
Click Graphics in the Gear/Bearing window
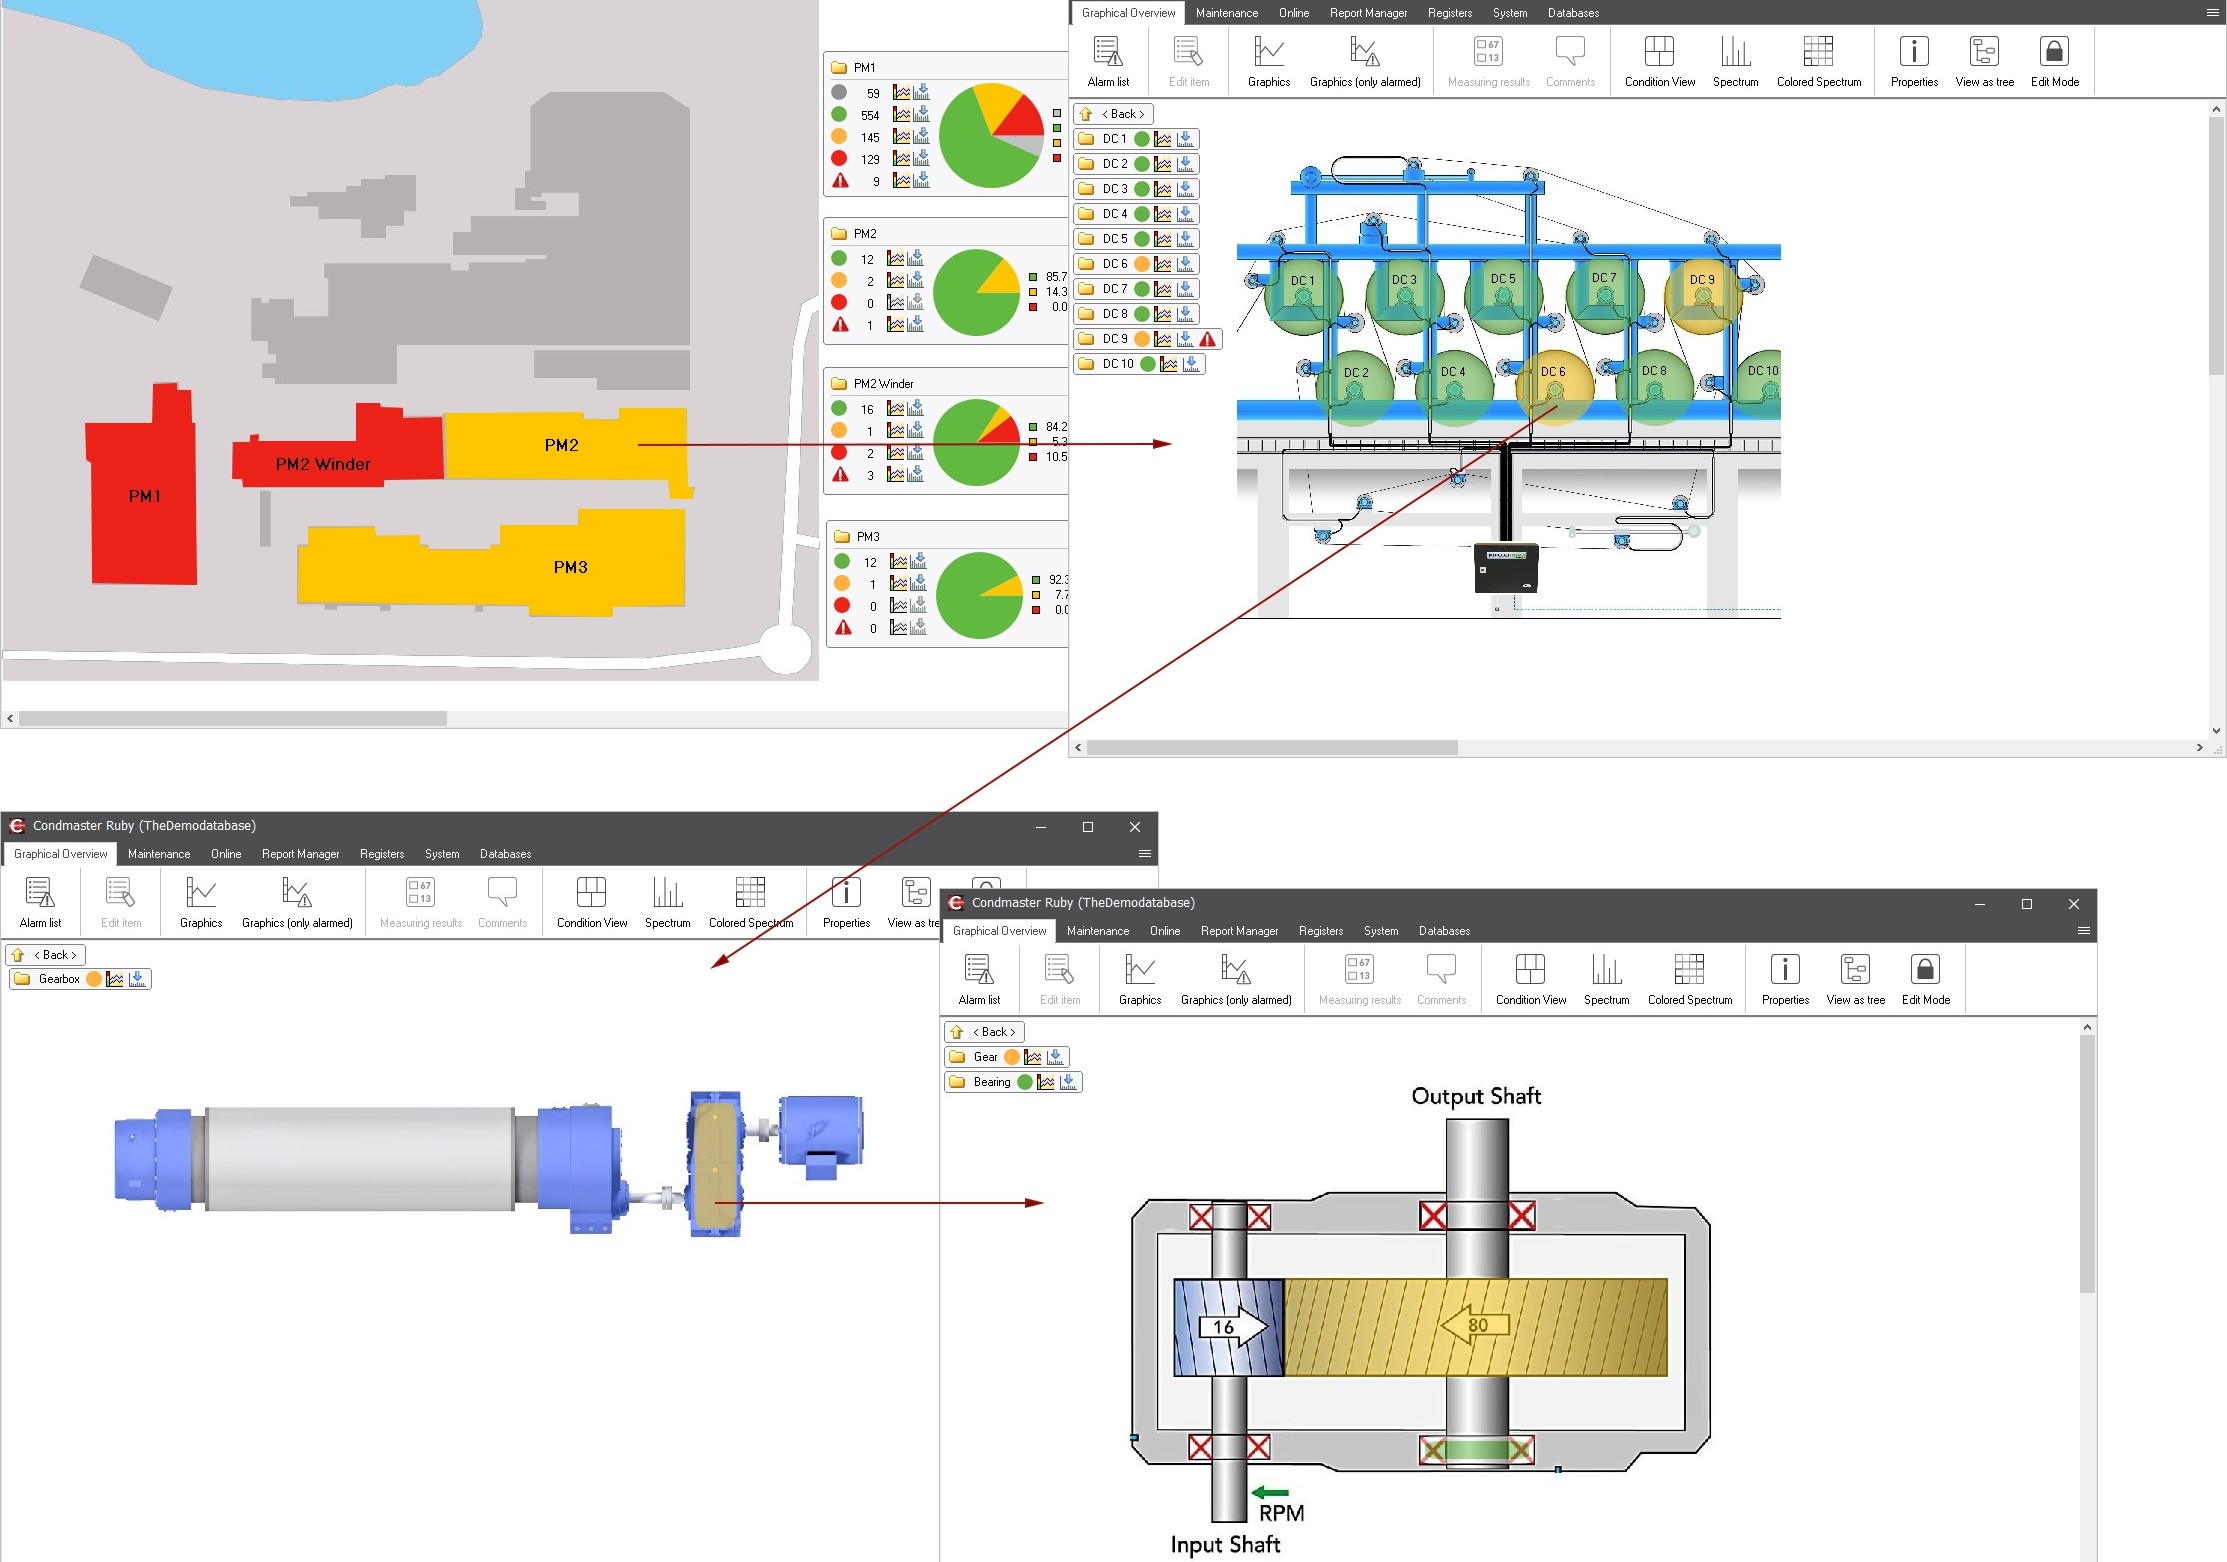click(x=1139, y=979)
